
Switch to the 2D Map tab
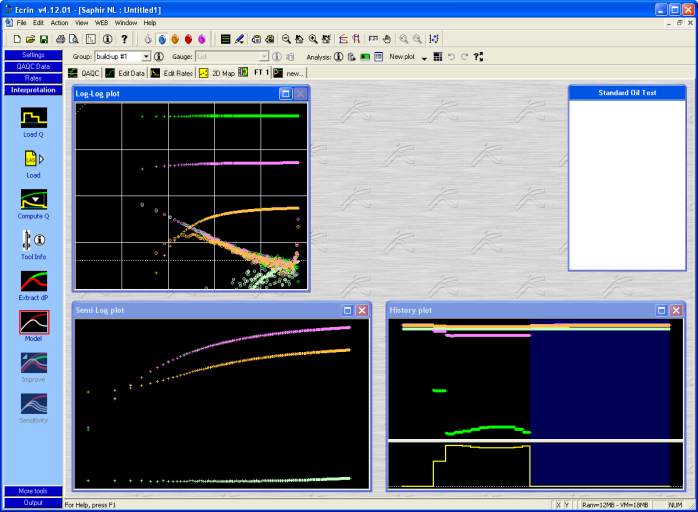coord(217,73)
